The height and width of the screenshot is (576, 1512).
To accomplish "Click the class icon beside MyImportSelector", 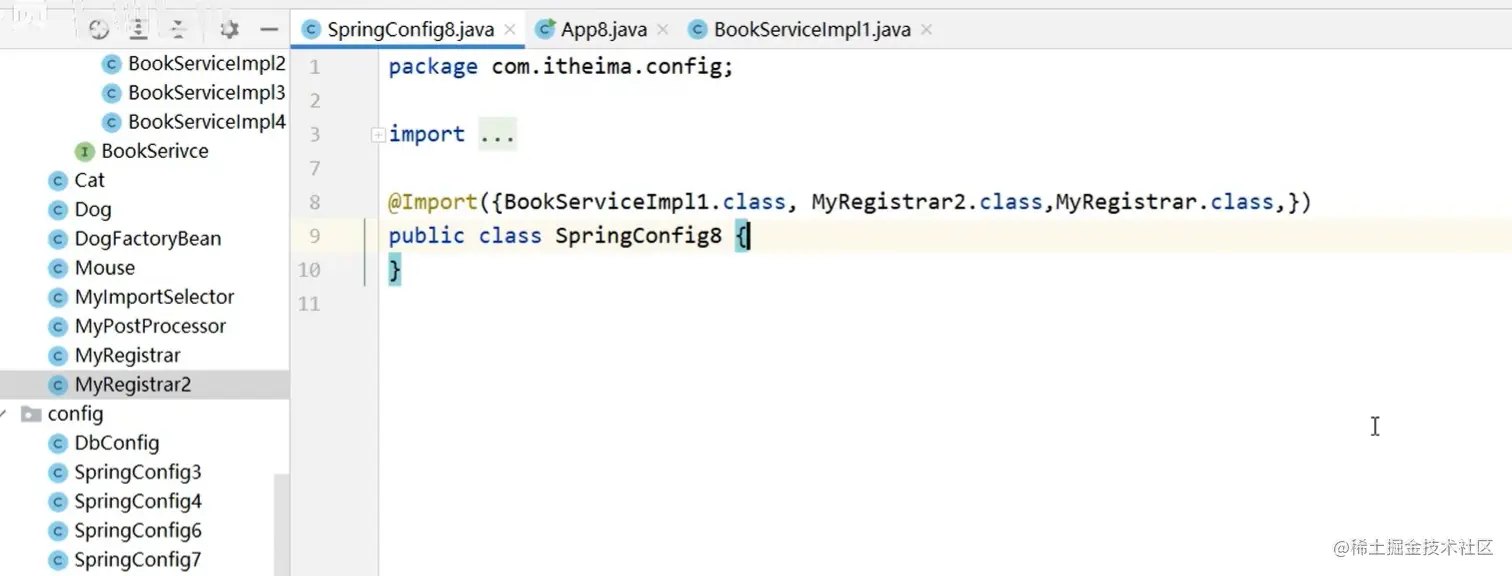I will (57, 297).
